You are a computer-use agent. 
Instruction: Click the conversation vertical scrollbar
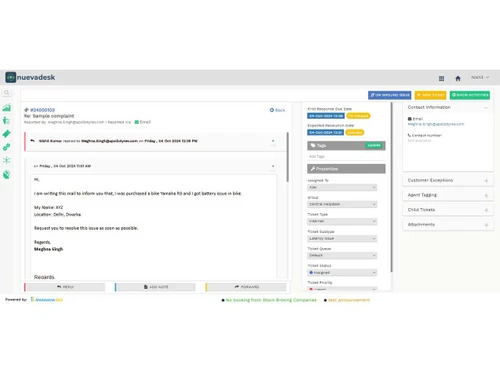[287, 157]
